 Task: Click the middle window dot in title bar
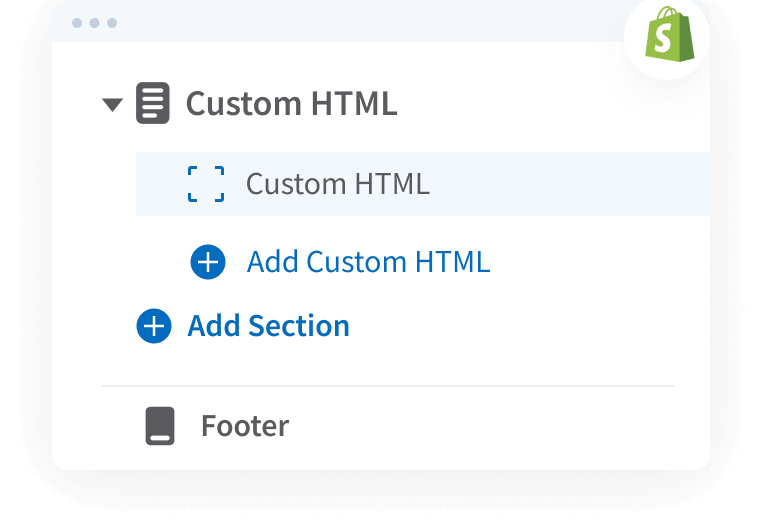pyautogui.click(x=94, y=22)
